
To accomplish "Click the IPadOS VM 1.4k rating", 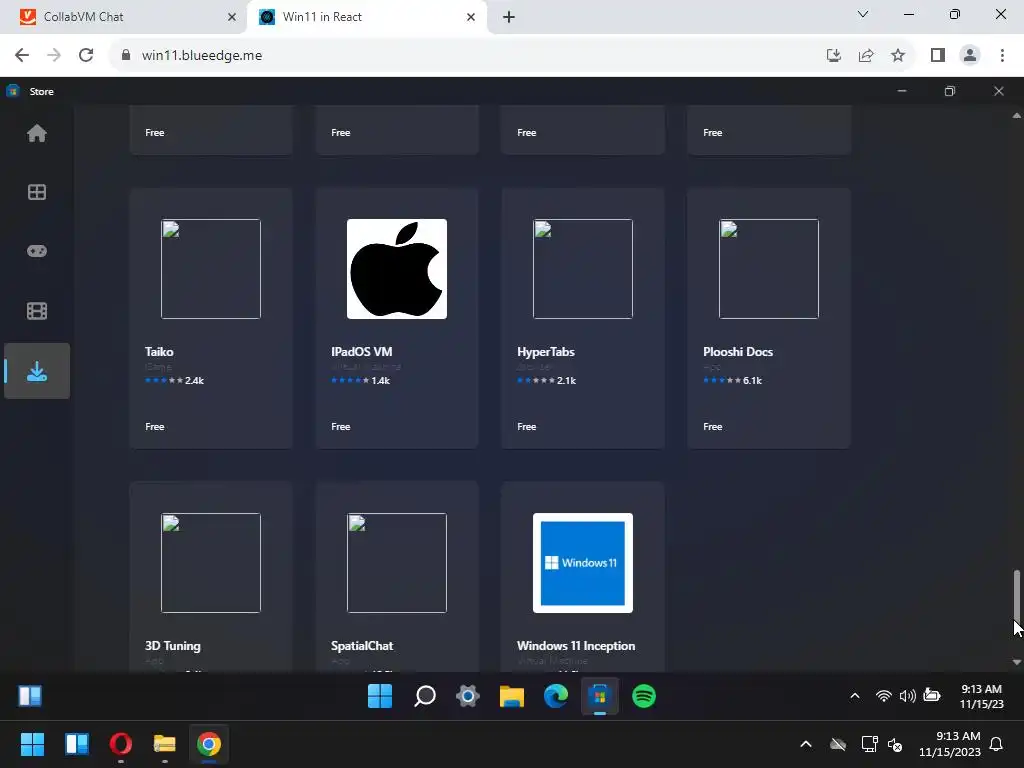I will (360, 380).
